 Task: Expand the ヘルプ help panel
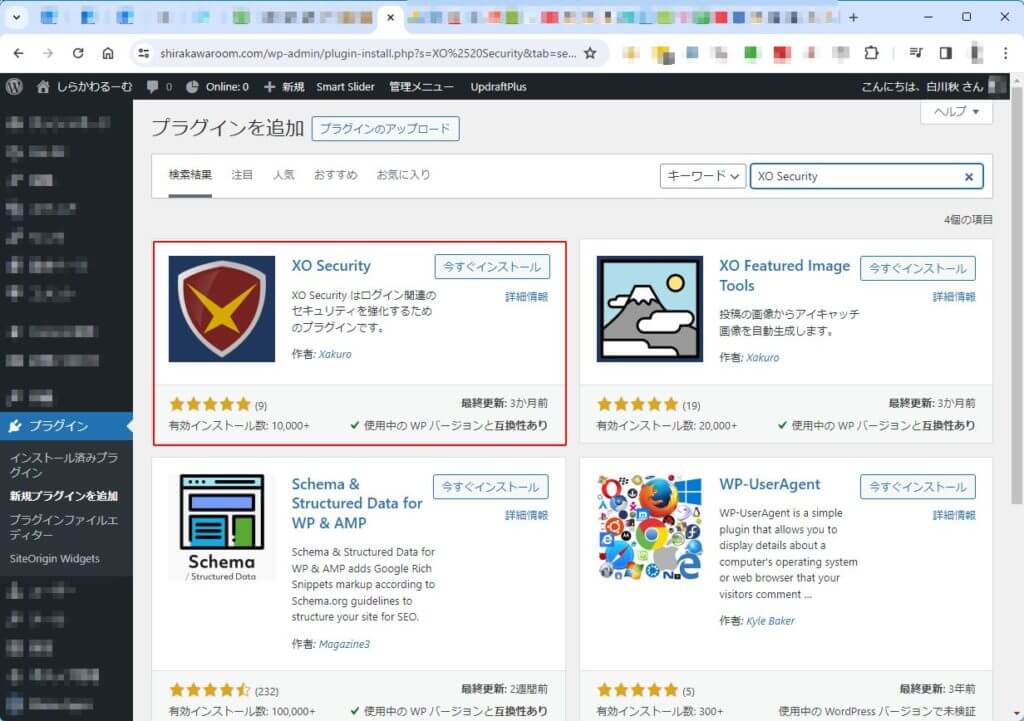956,112
